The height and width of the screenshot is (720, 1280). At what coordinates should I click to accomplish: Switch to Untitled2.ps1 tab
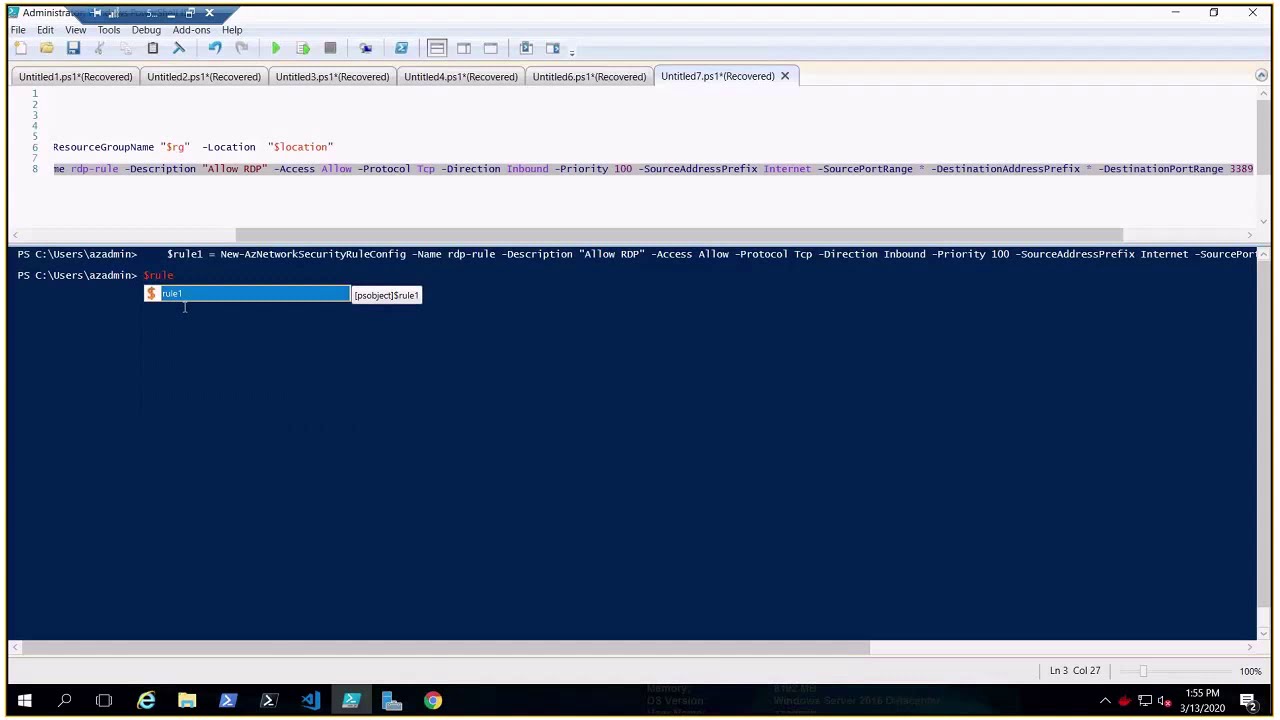(x=204, y=77)
